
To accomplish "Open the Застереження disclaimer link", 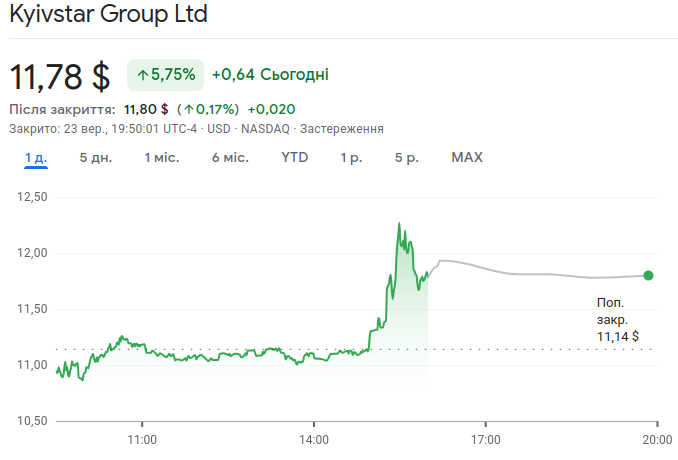I will (342, 129).
